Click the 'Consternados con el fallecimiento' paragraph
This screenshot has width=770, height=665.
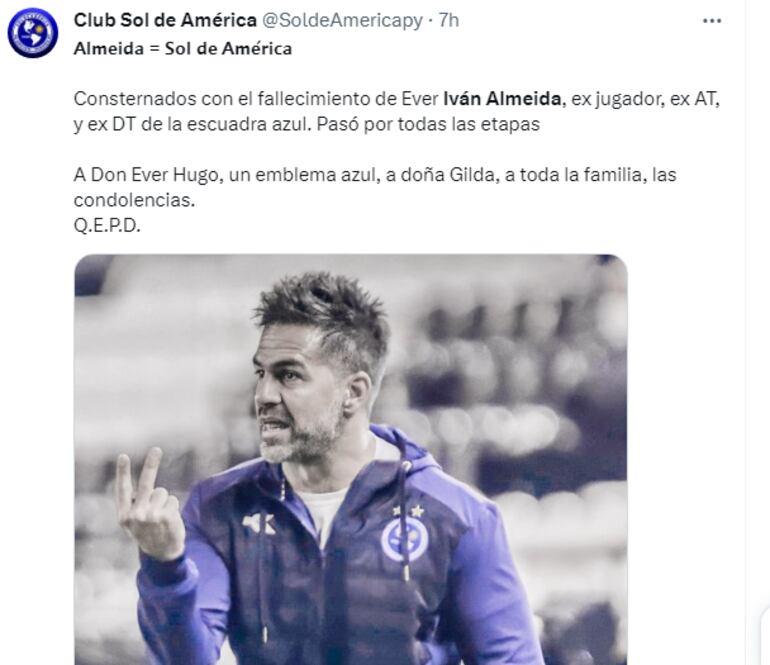click(x=397, y=111)
